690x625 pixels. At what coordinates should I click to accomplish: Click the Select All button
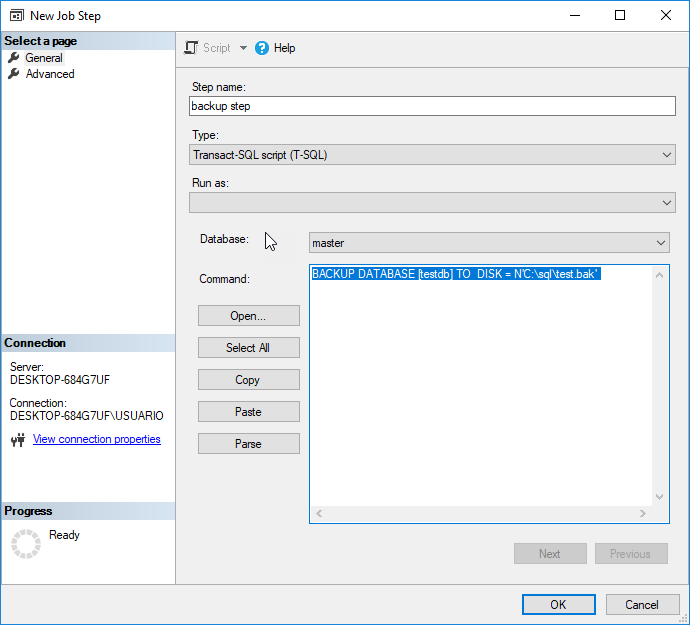click(x=248, y=348)
